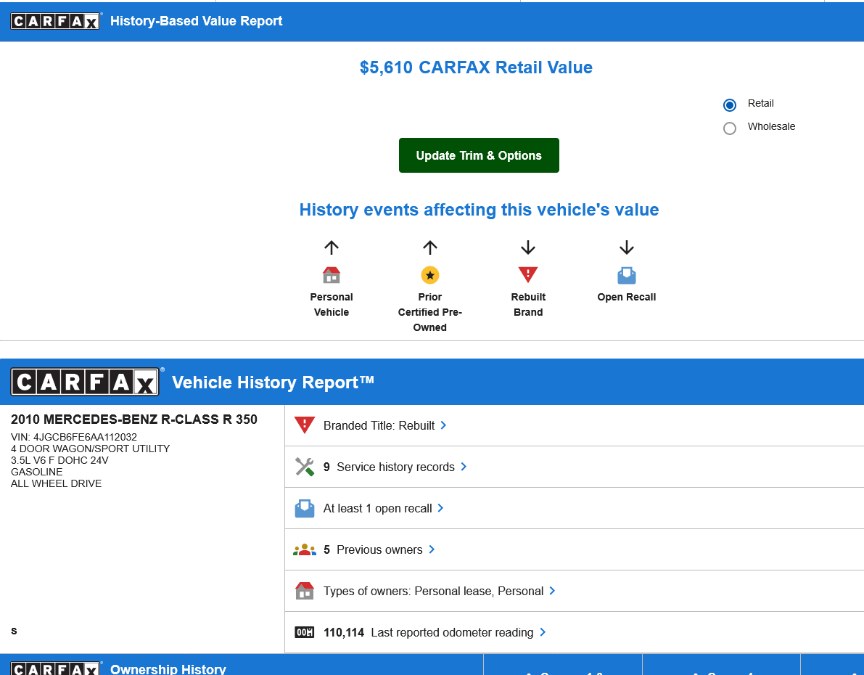Click the Update Trim & Options button
864x675 pixels.
479,155
